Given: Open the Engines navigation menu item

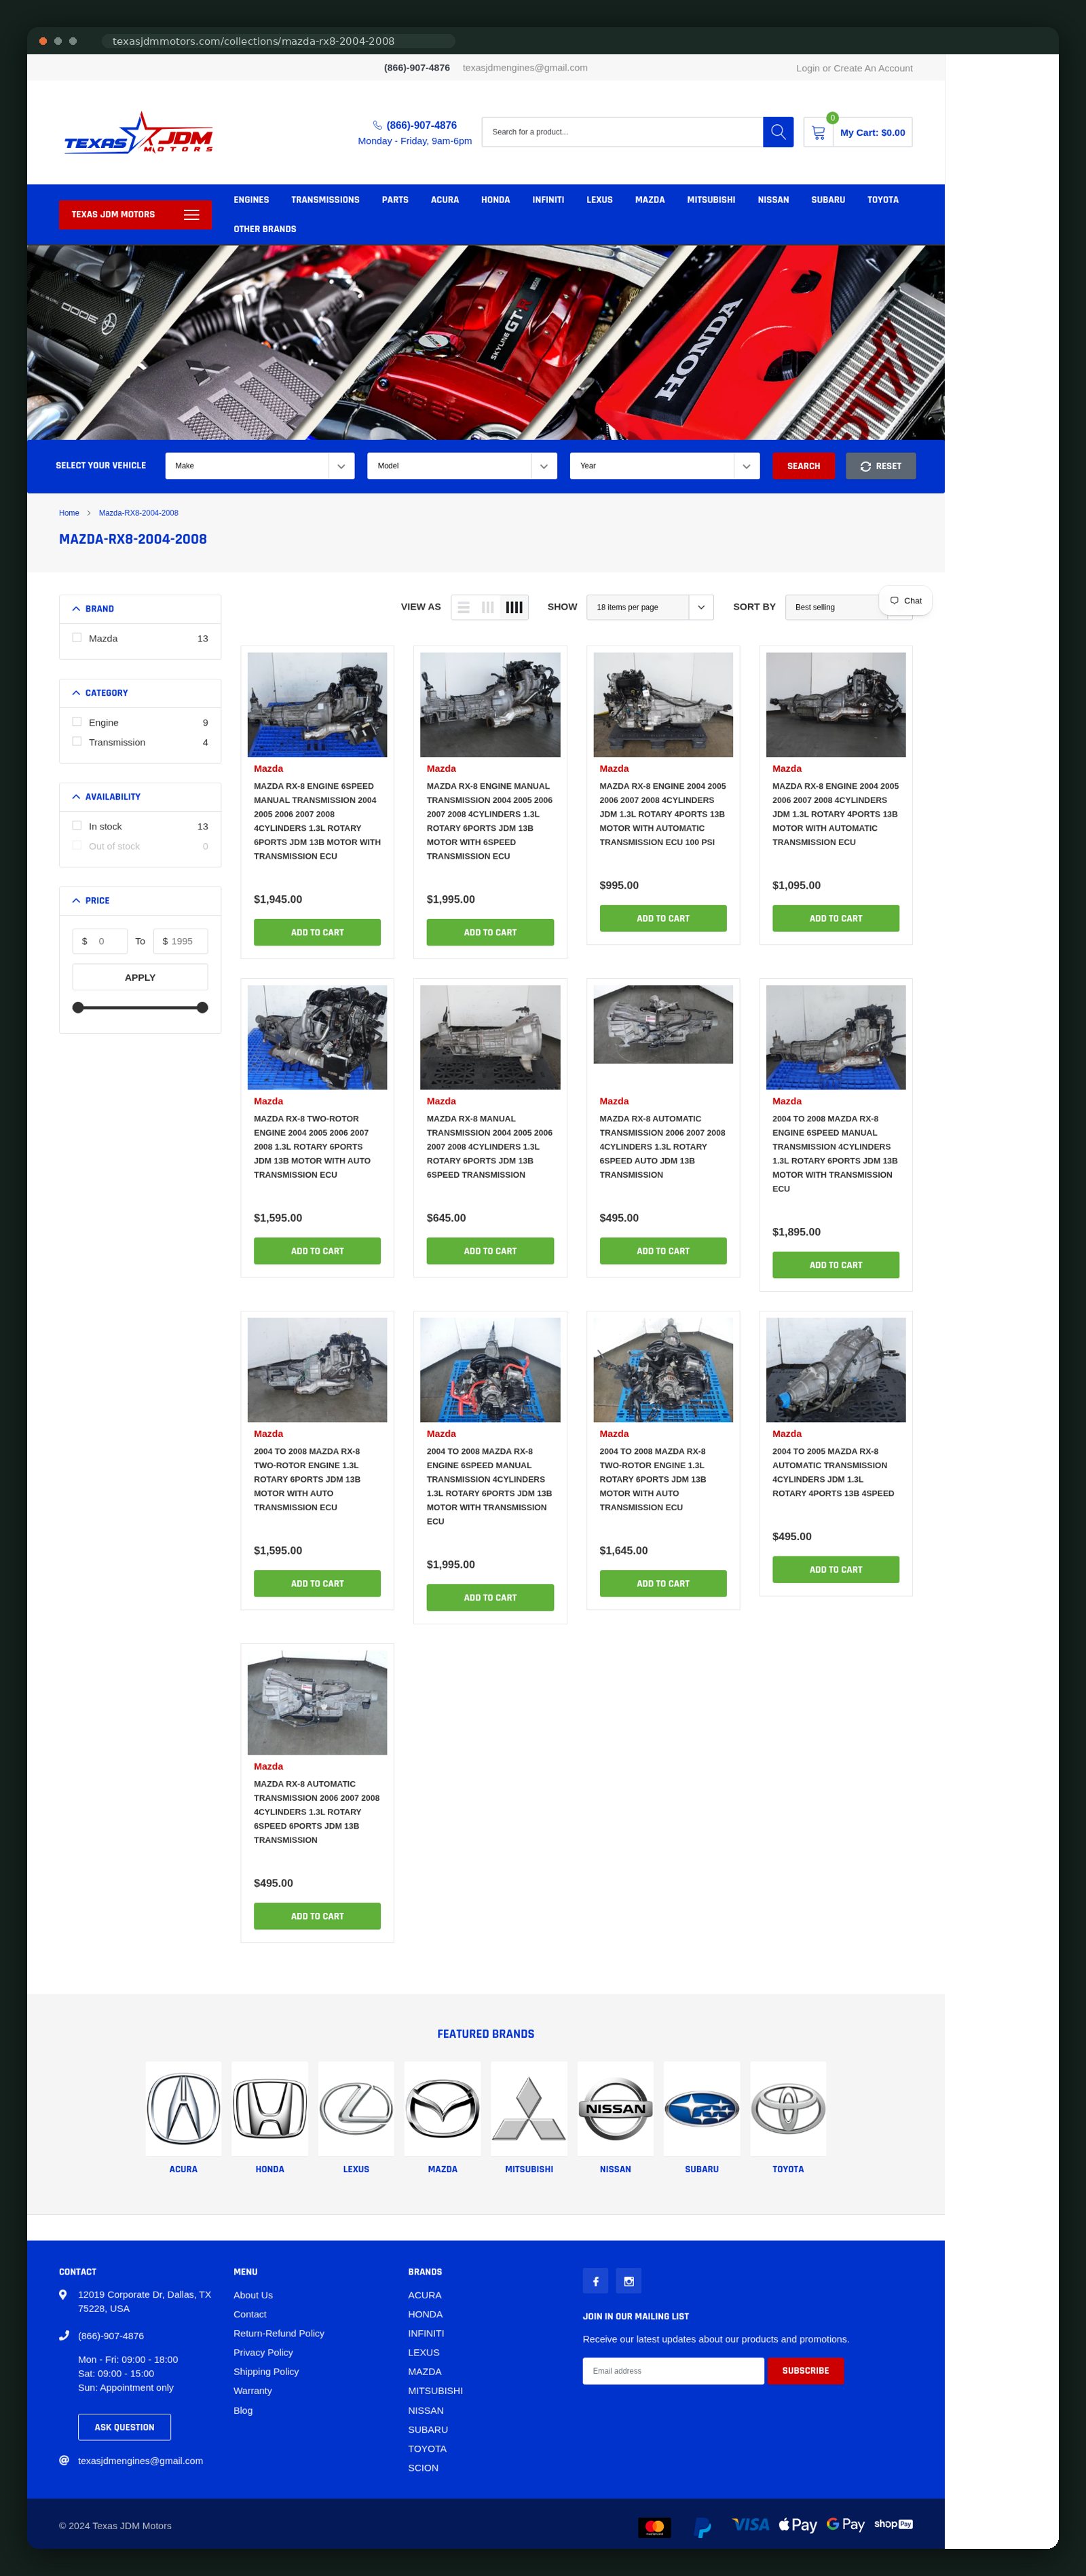Looking at the screenshot, I should pos(251,200).
